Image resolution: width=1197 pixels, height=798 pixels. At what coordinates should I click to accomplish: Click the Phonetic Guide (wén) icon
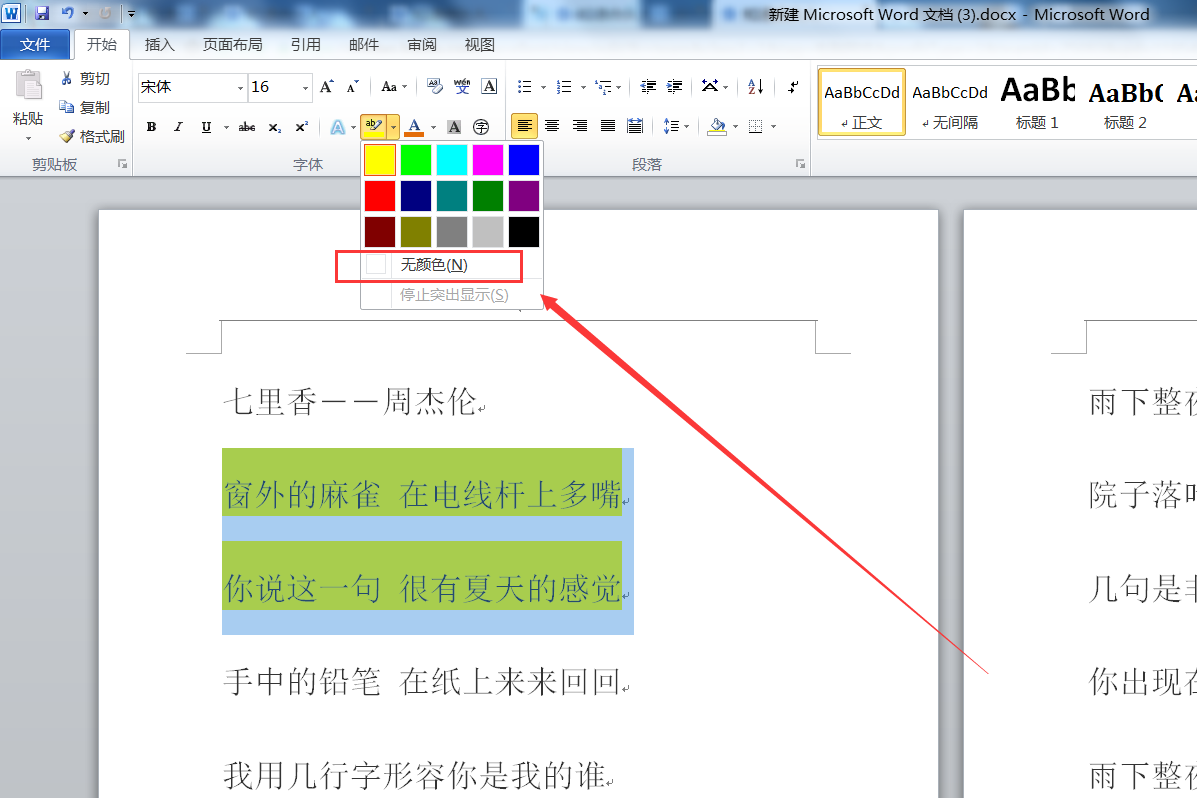click(462, 87)
